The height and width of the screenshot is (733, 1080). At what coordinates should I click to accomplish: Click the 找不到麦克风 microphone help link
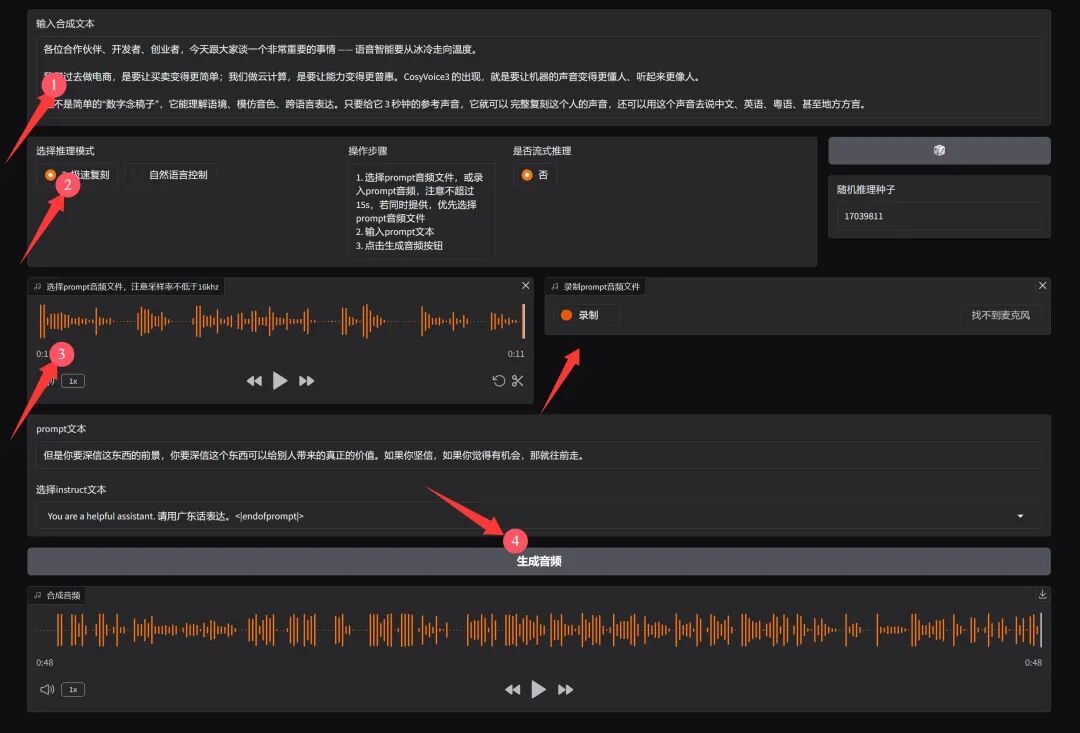pyautogui.click(x=1002, y=314)
